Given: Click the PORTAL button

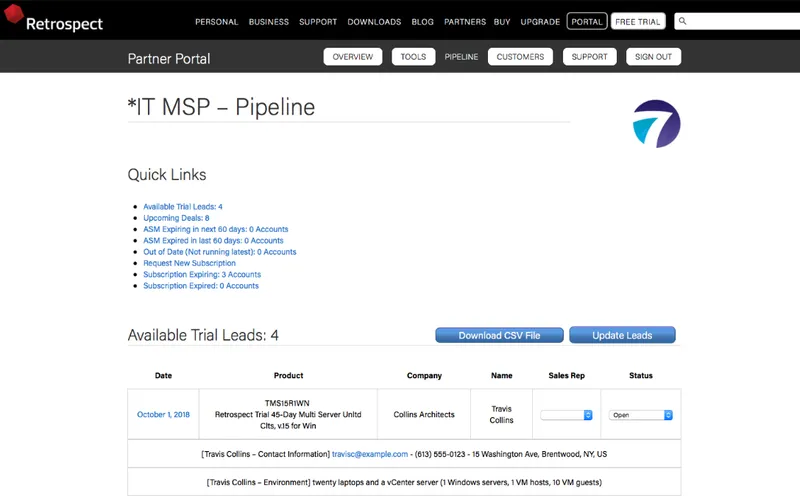Looking at the screenshot, I should (x=587, y=21).
